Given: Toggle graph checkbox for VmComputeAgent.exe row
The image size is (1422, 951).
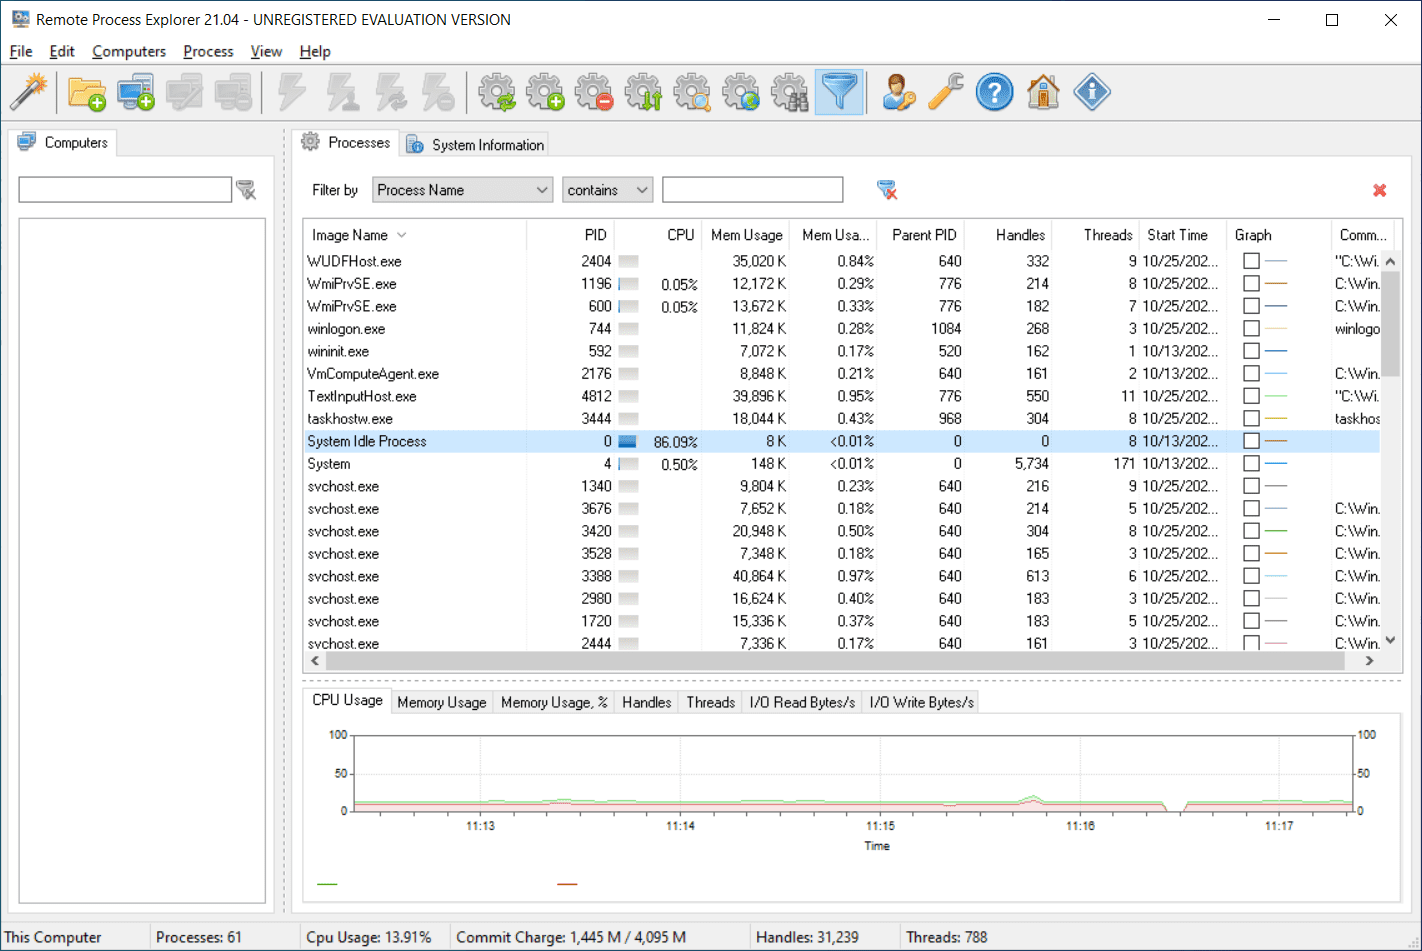Looking at the screenshot, I should tap(1251, 373).
